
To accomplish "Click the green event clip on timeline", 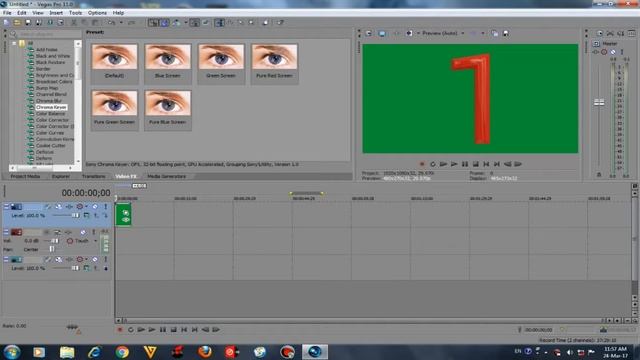I will 123,215.
